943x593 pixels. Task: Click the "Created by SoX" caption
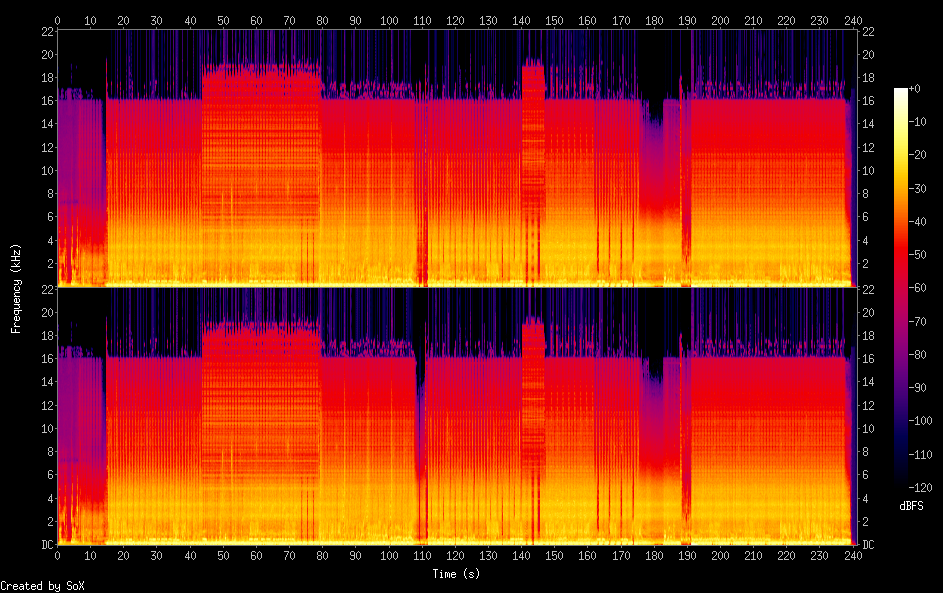tap(42, 586)
